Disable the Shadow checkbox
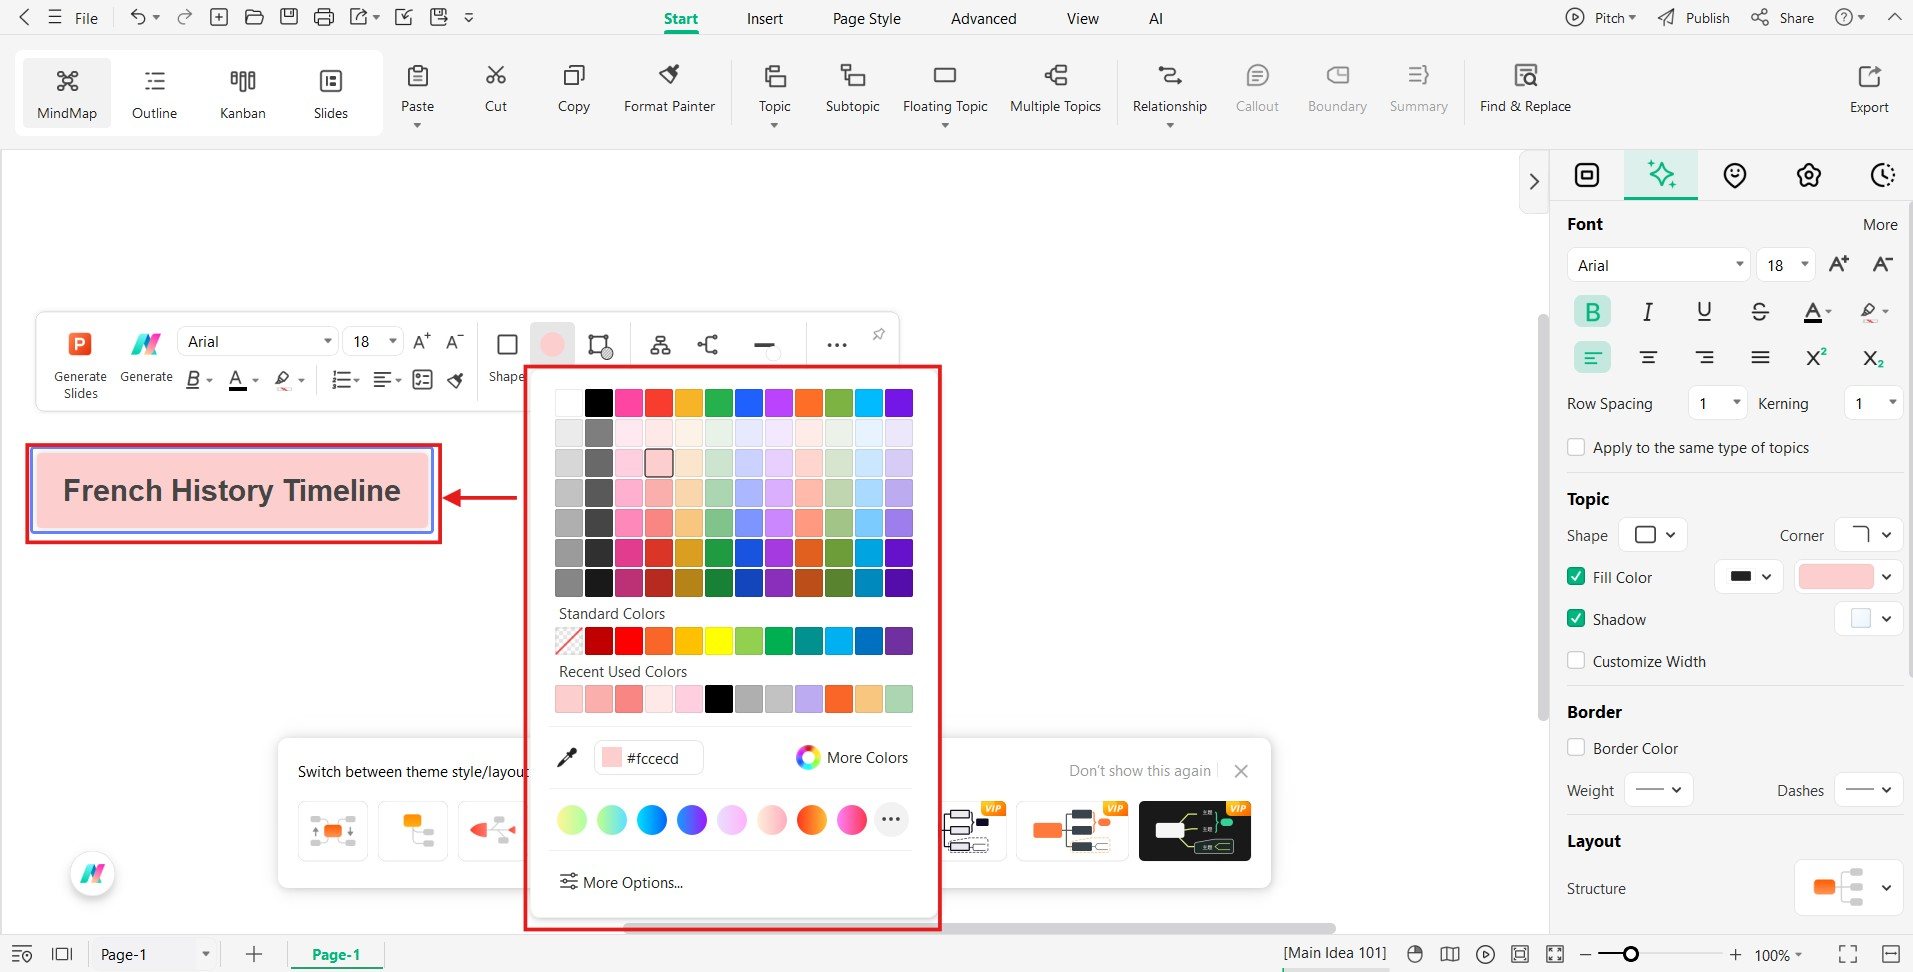This screenshot has width=1913, height=972. click(1576, 618)
